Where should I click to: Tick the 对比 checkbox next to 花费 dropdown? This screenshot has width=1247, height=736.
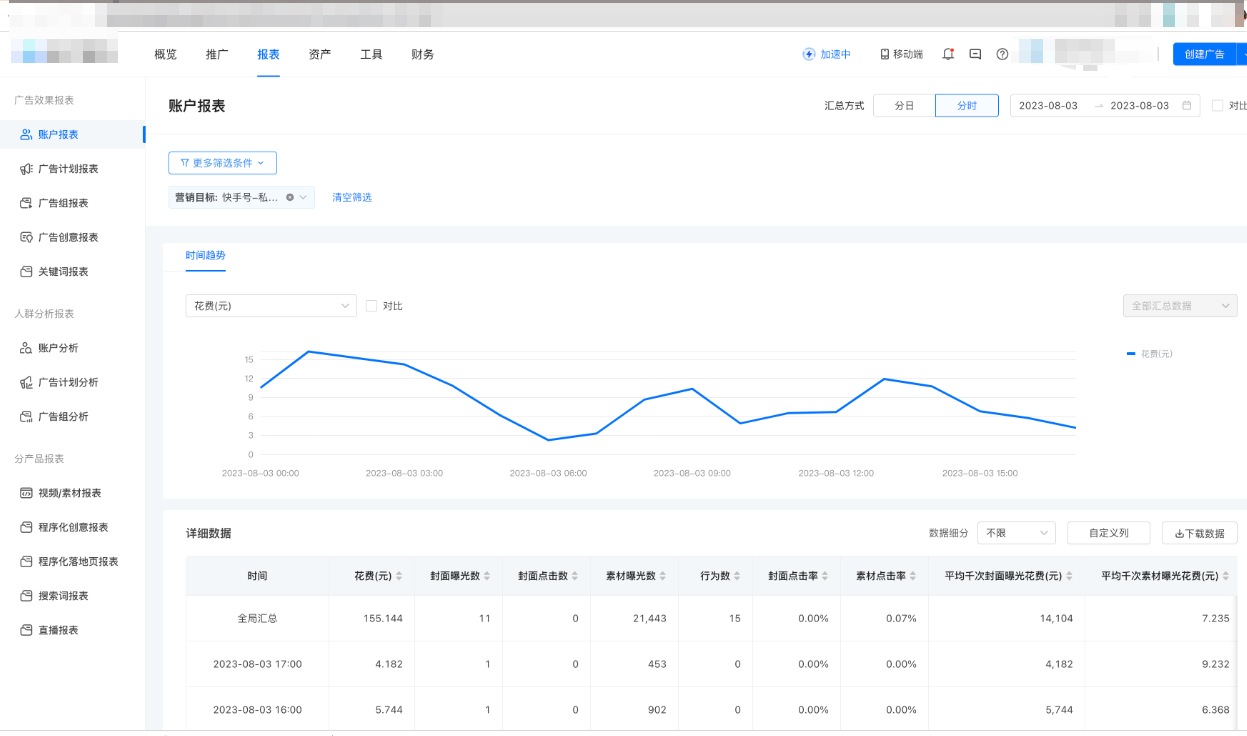tap(372, 306)
